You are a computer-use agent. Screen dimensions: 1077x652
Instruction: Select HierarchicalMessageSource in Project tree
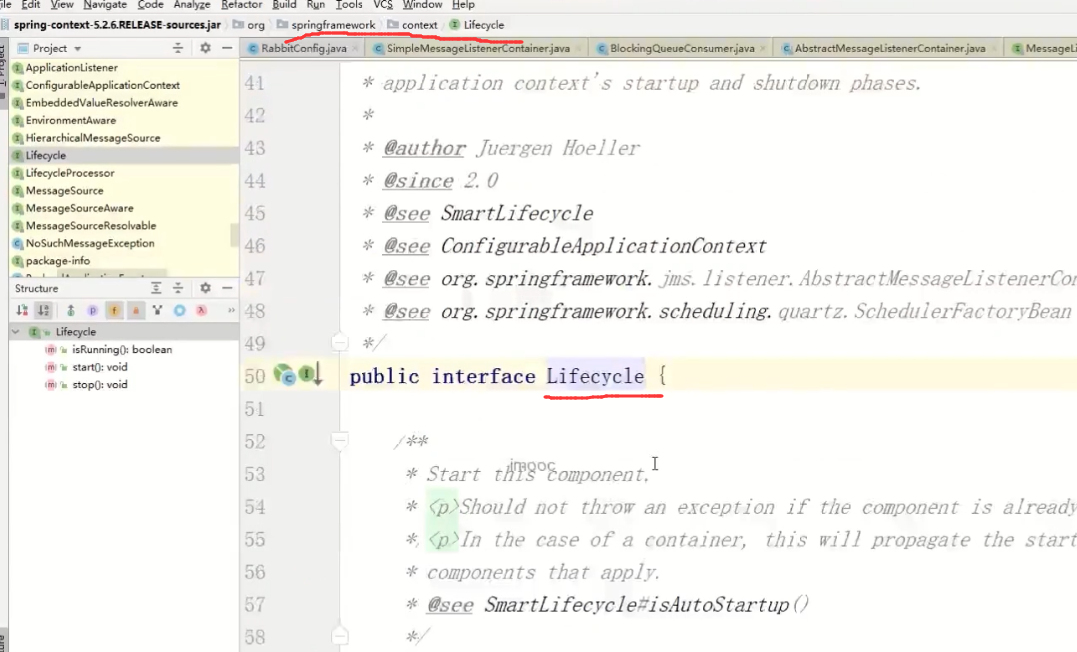point(93,138)
